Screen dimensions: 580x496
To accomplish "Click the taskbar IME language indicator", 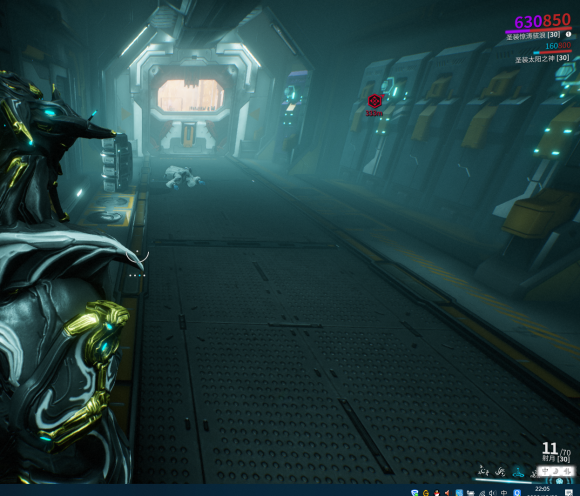I will 504,493.
